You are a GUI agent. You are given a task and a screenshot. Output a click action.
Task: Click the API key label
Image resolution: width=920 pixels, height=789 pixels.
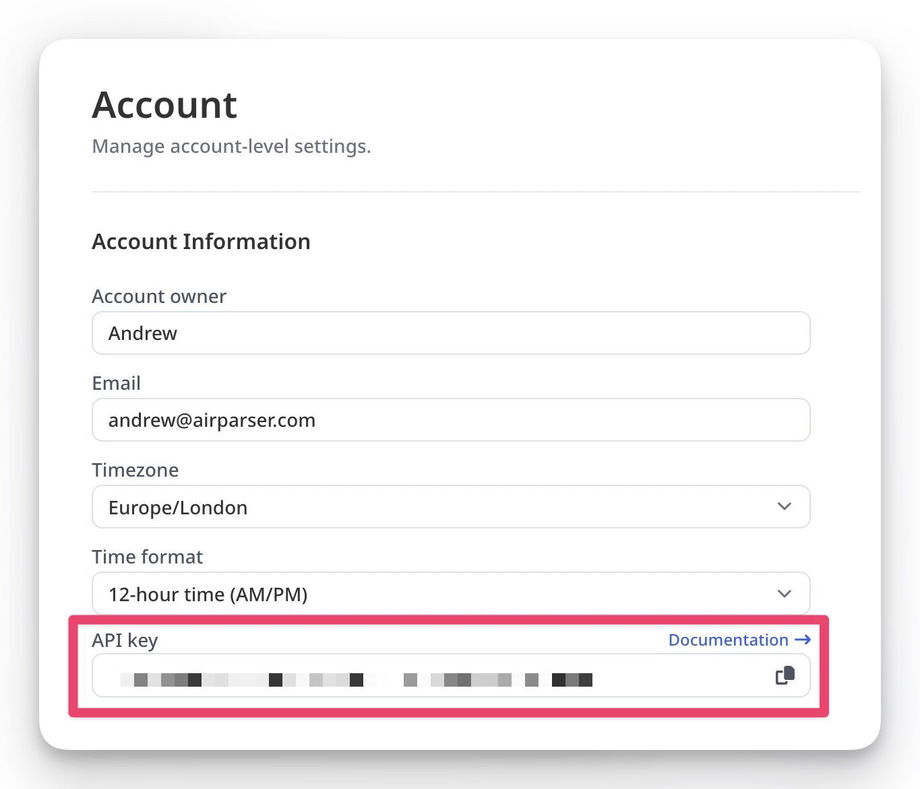(125, 640)
